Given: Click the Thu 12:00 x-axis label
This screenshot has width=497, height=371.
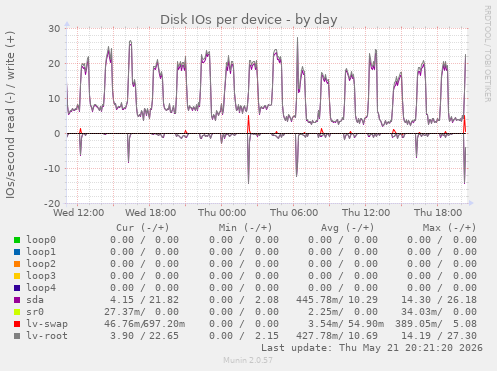Looking at the screenshot, I should (x=366, y=213).
